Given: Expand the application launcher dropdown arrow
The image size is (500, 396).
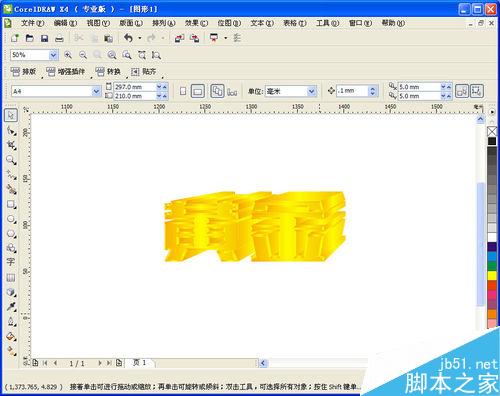Looking at the screenshot, I should tap(226, 38).
